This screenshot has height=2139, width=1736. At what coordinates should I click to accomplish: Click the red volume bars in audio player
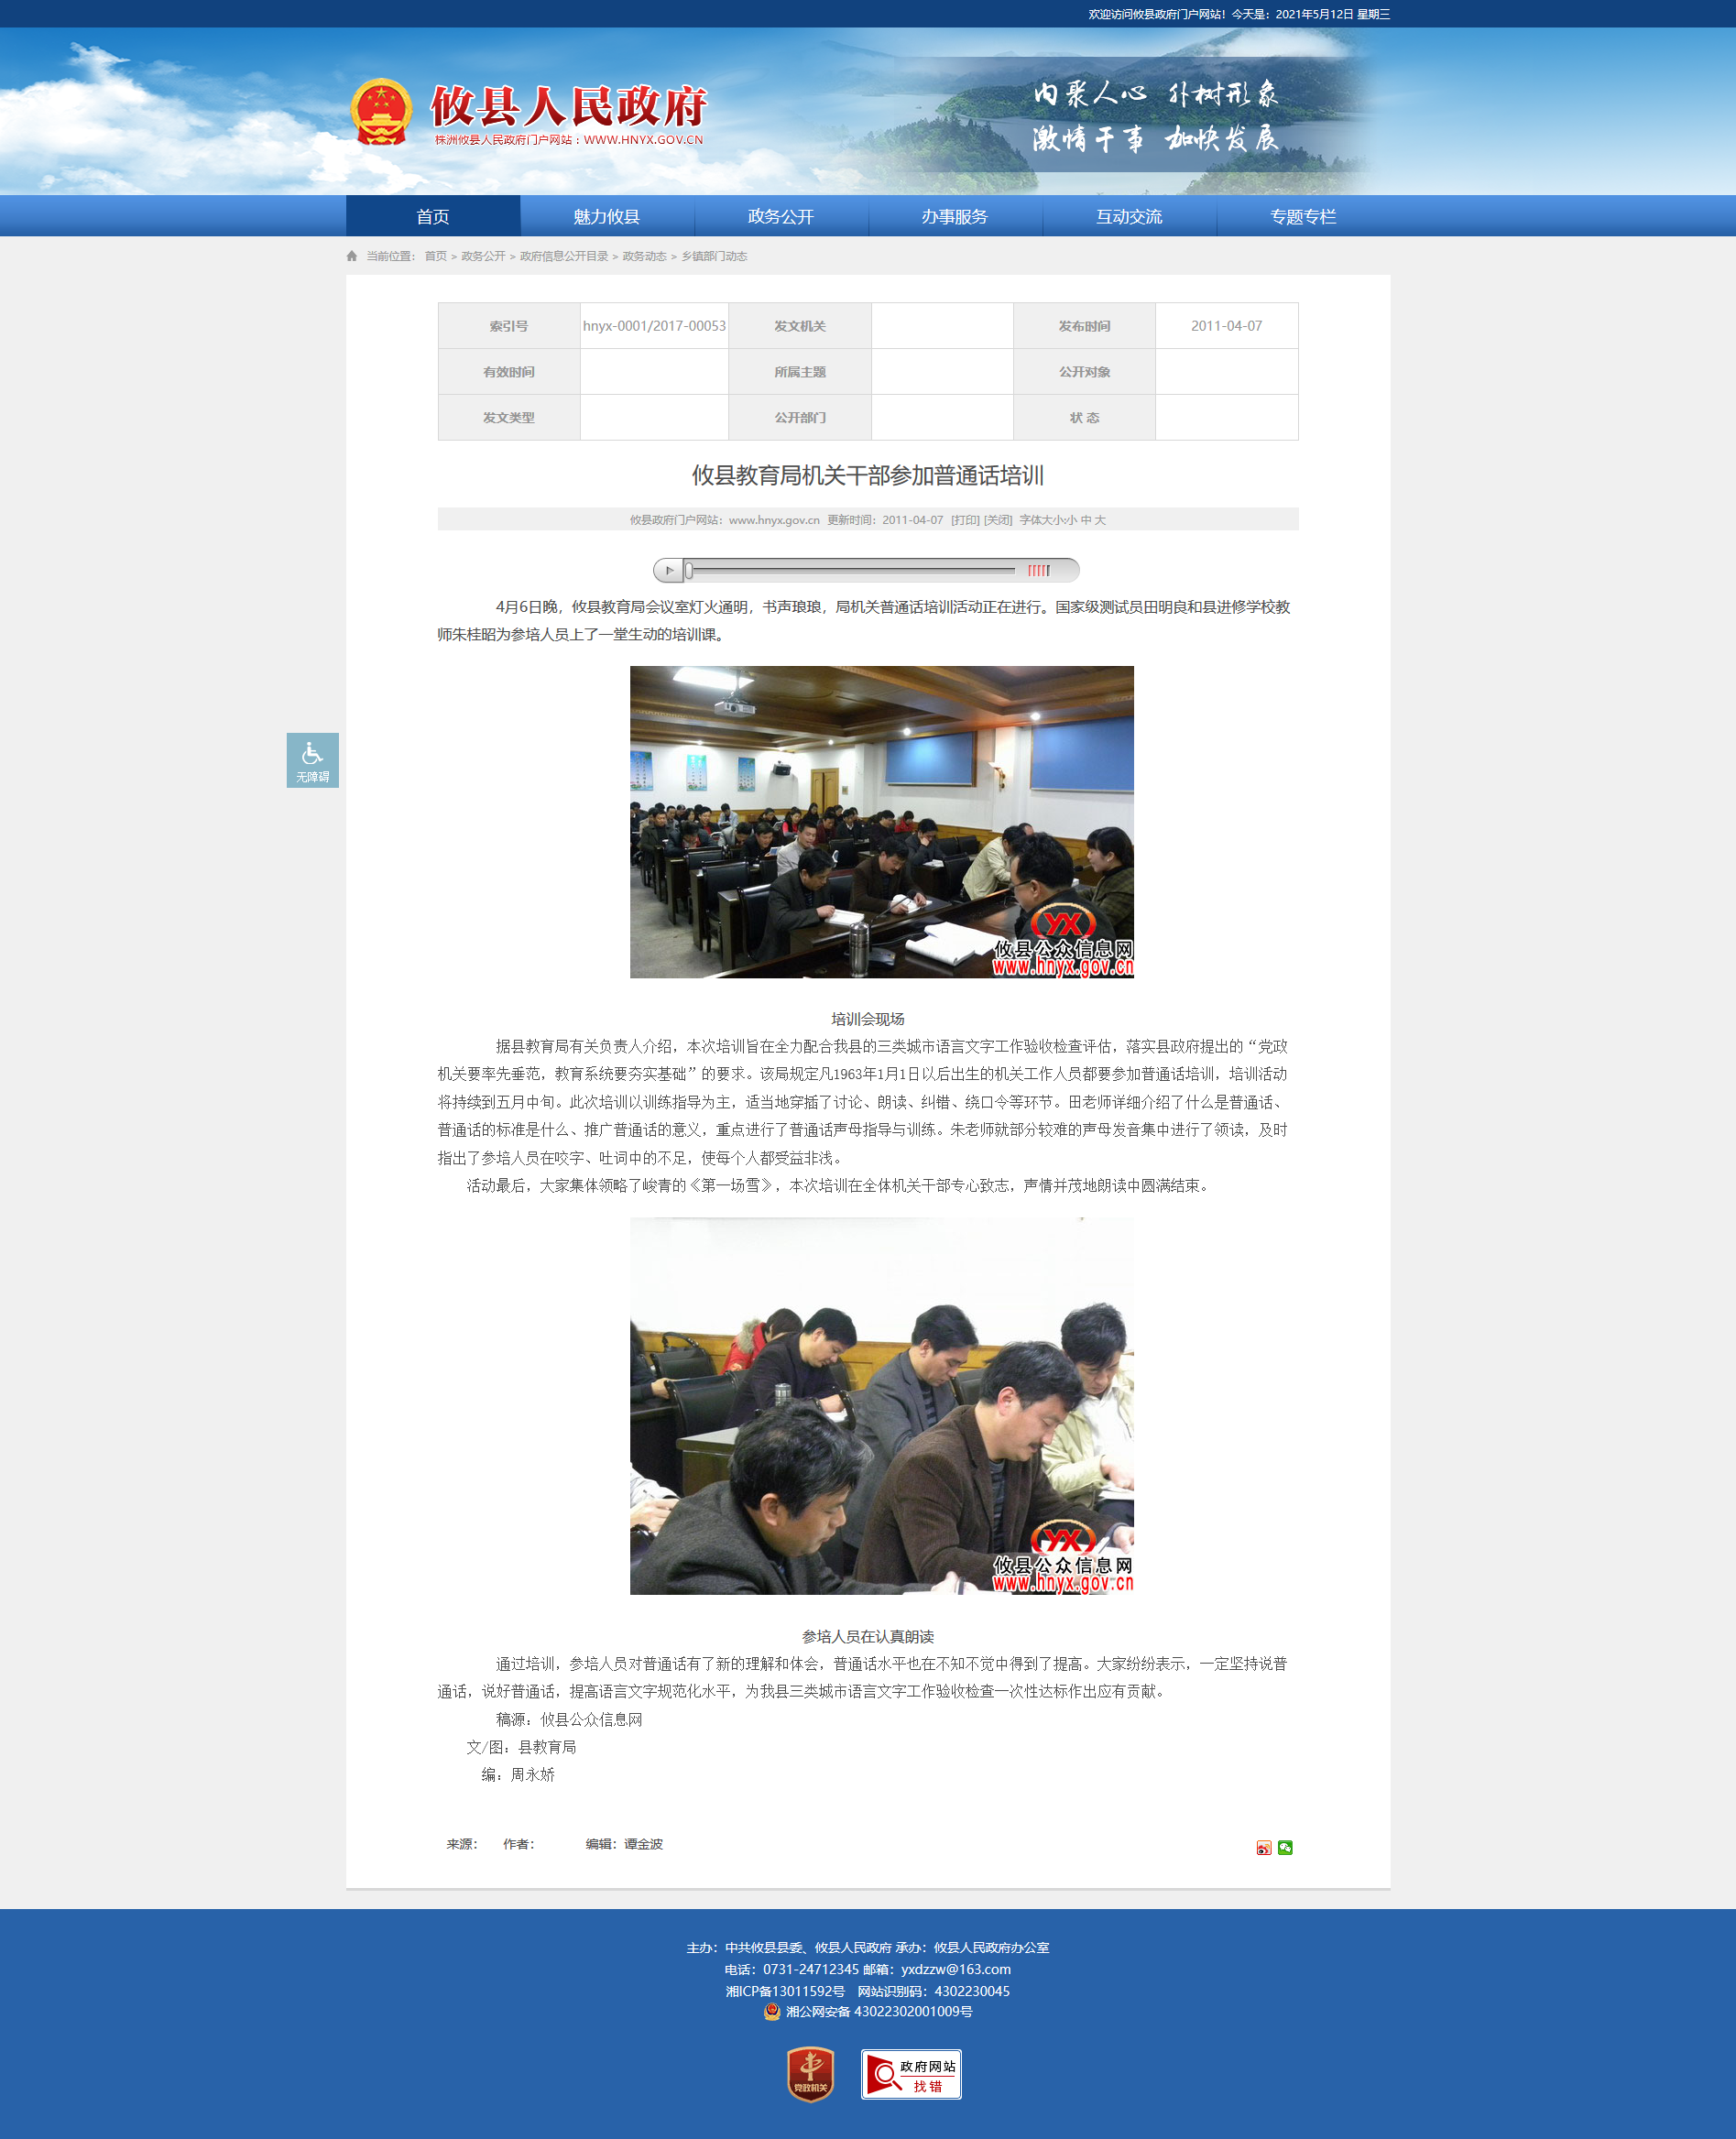1038,570
